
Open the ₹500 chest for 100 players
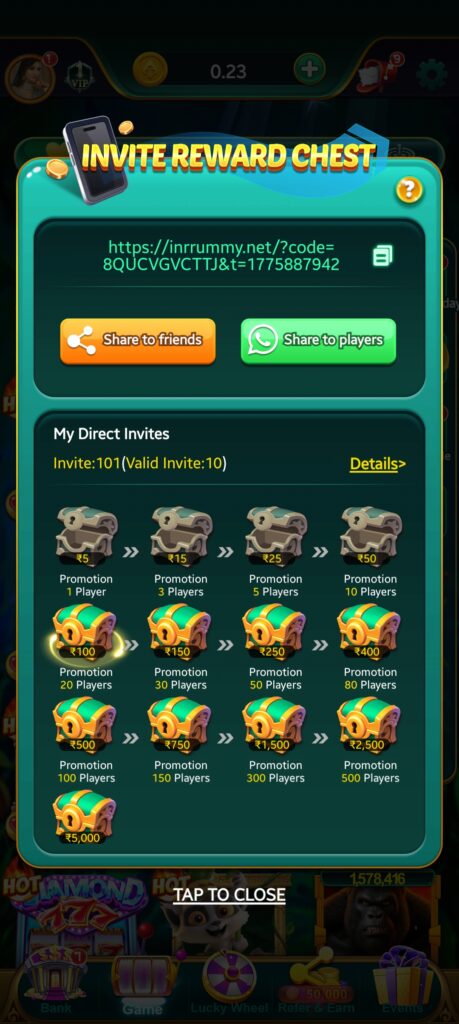(86, 725)
